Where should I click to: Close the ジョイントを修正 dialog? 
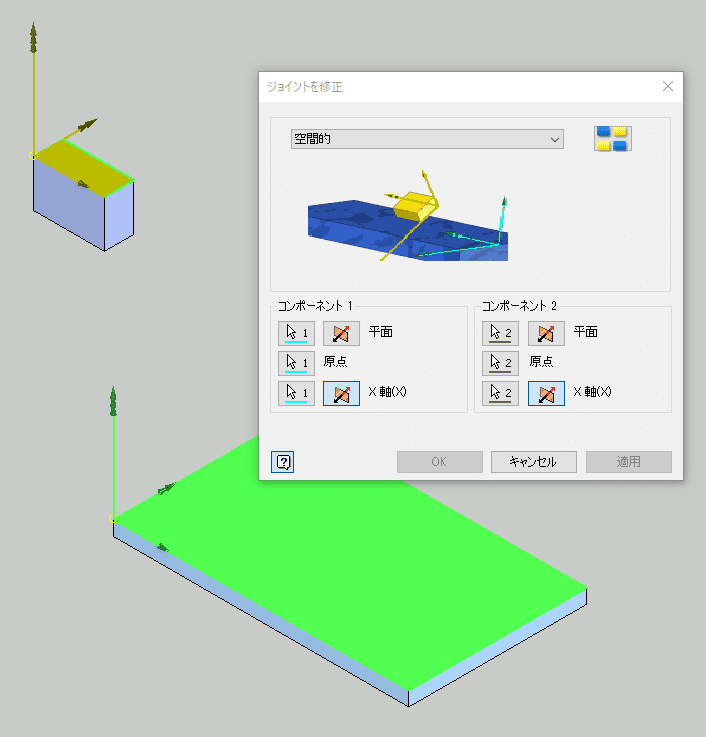click(x=668, y=86)
